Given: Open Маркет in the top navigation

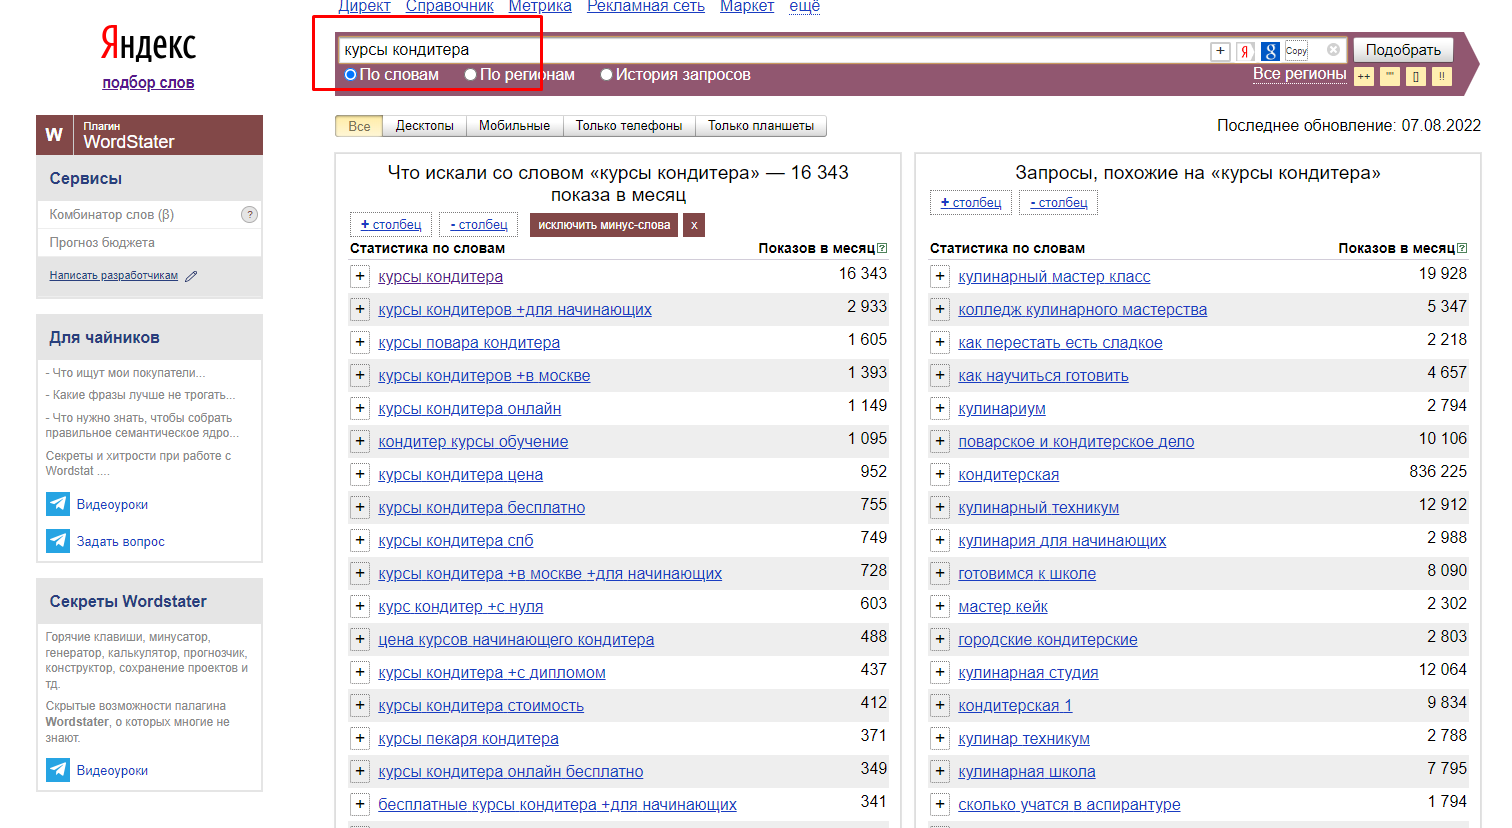Looking at the screenshot, I should [x=747, y=6].
